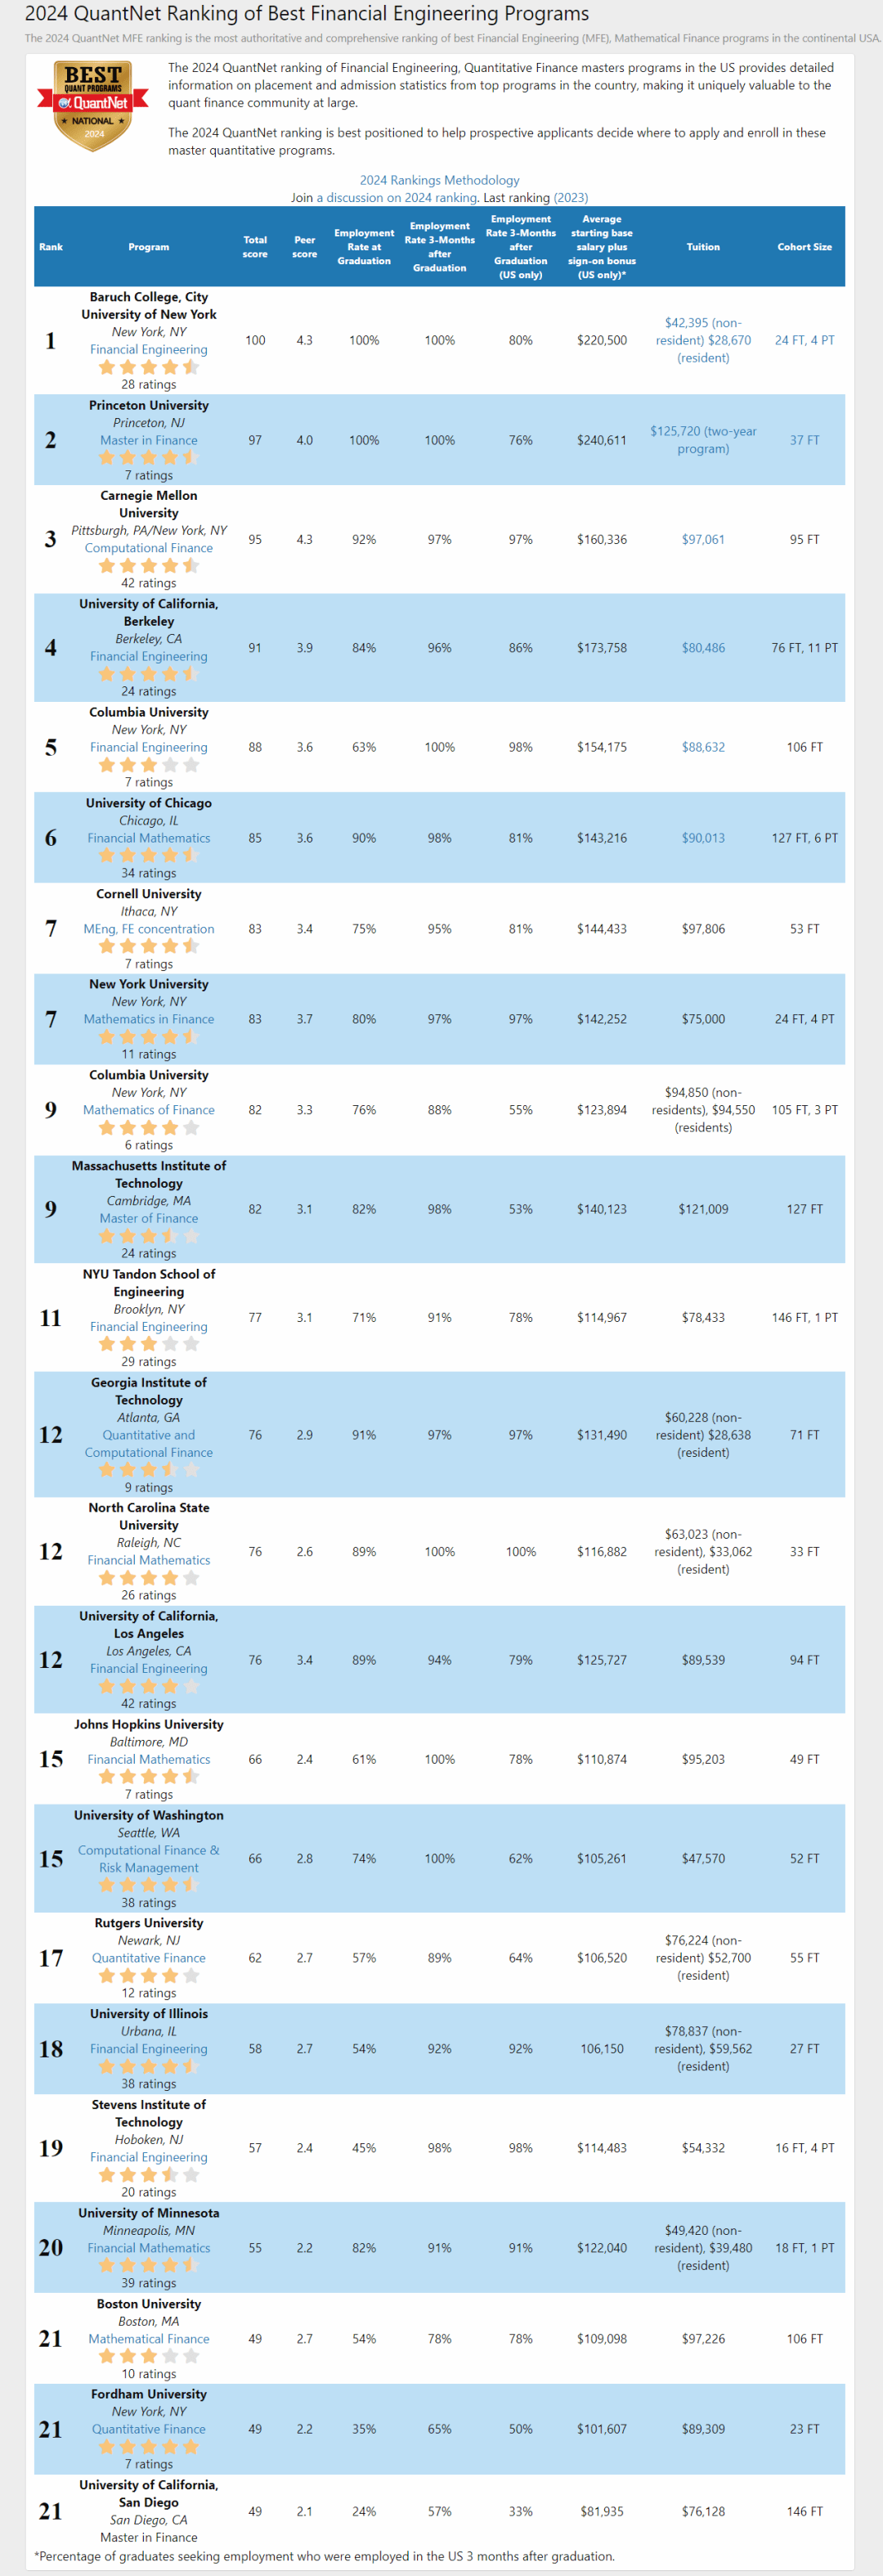The image size is (883, 2576).
Task: Open Princeton's Master in Finance link
Action: click(x=149, y=440)
